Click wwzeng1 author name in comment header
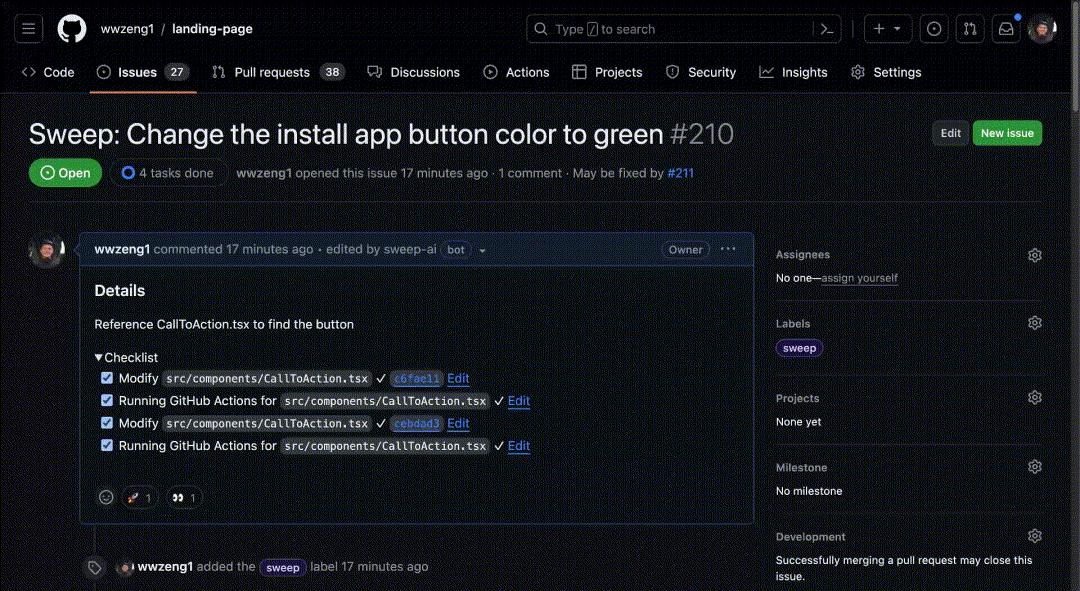The image size is (1080, 591). click(x=122, y=249)
